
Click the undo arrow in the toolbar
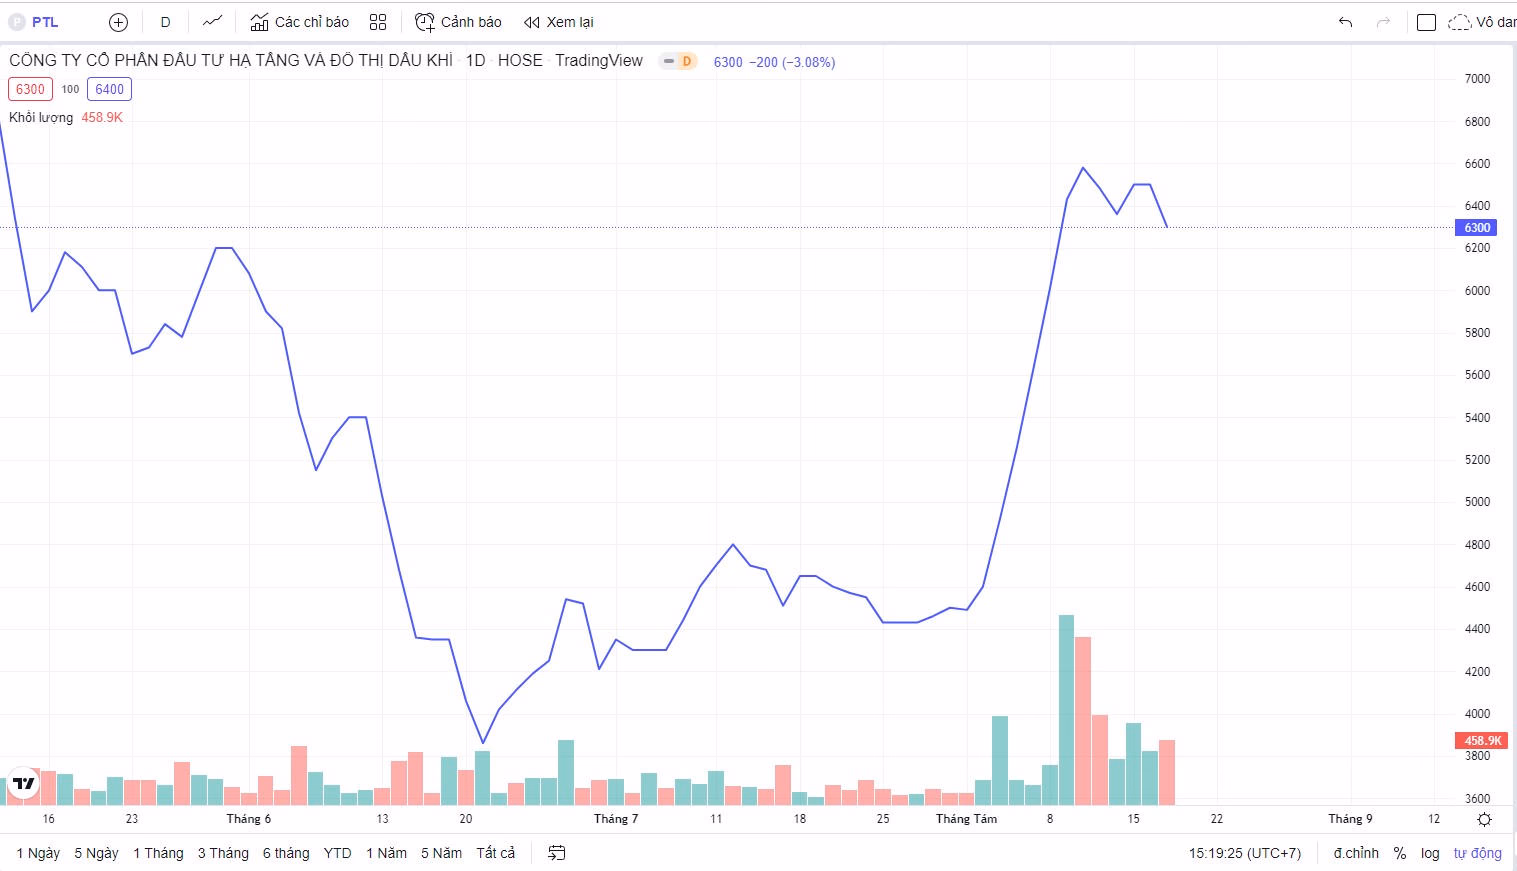(1345, 22)
